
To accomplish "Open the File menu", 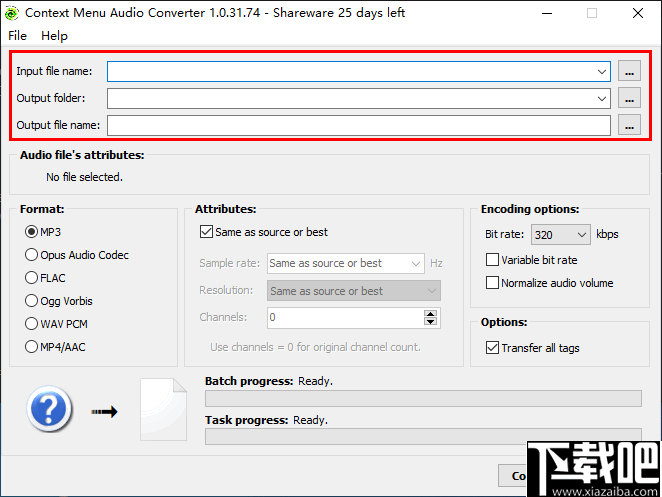I will [x=17, y=36].
